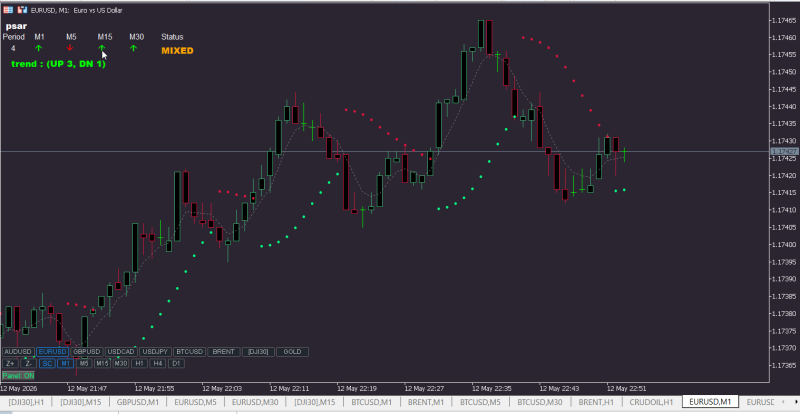Click the 'trend : (UP 3, DN 1)' text

(x=58, y=64)
